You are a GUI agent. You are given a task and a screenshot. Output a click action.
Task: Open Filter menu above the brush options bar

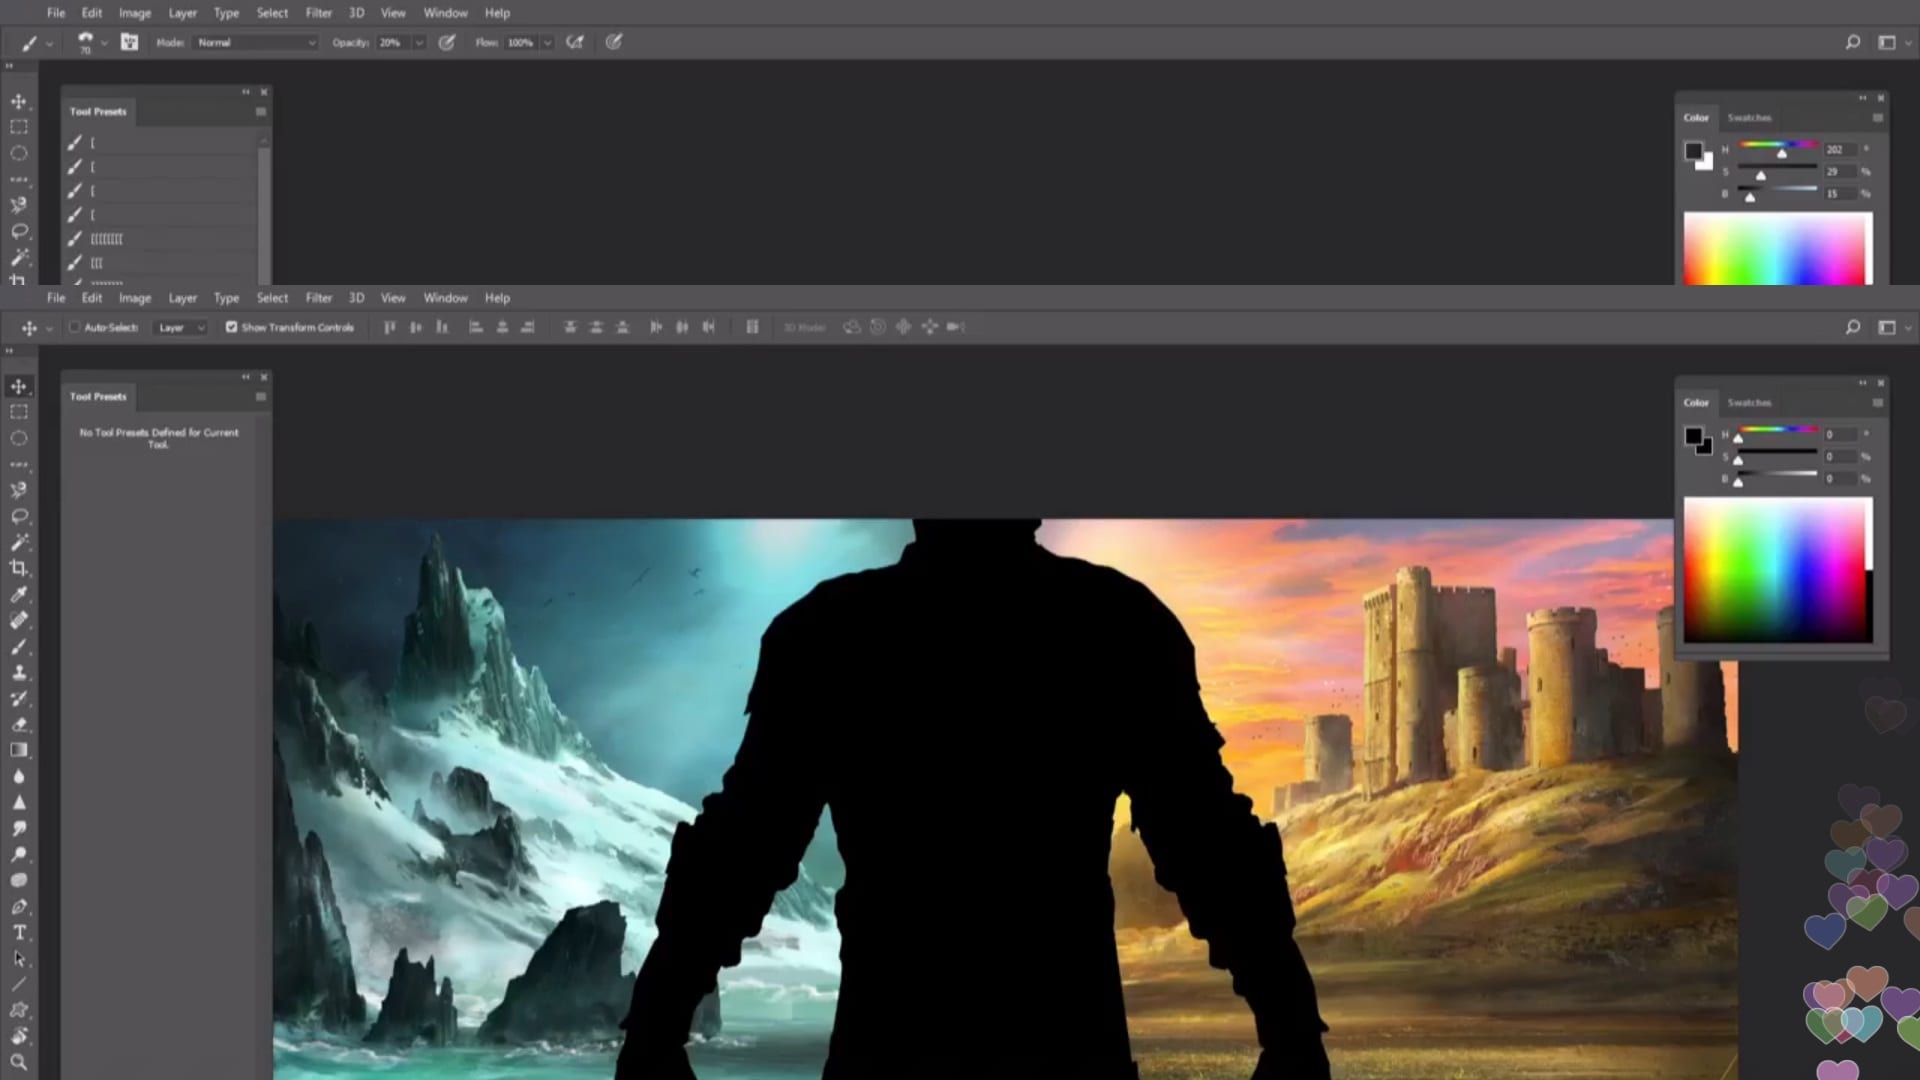coord(318,13)
